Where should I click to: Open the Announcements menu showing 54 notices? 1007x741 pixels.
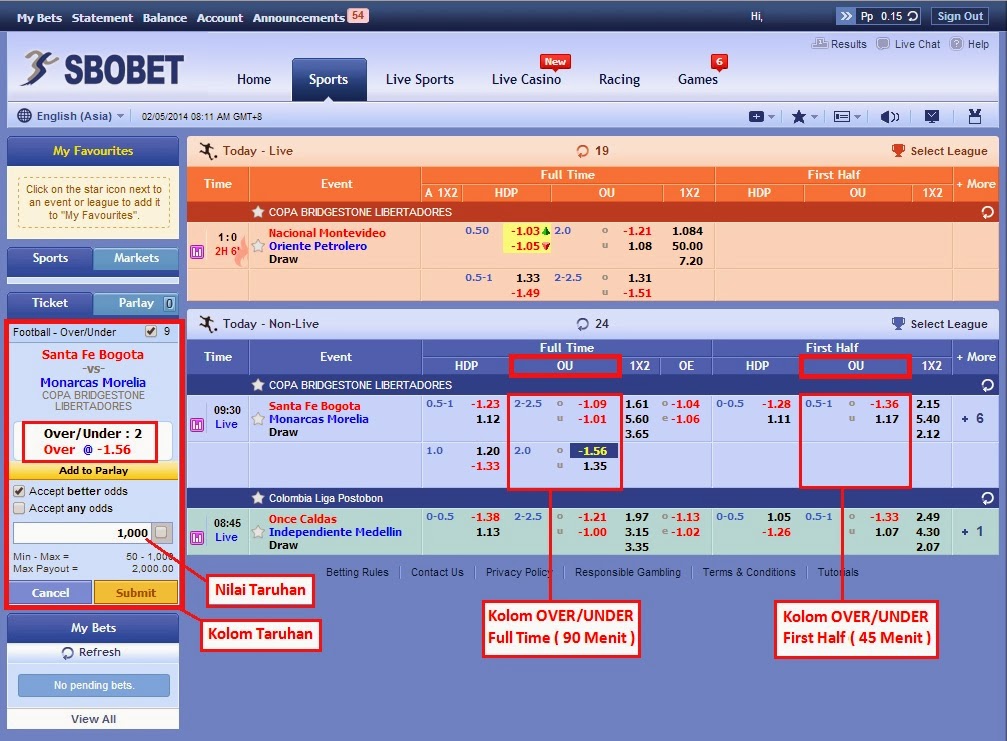click(x=297, y=17)
